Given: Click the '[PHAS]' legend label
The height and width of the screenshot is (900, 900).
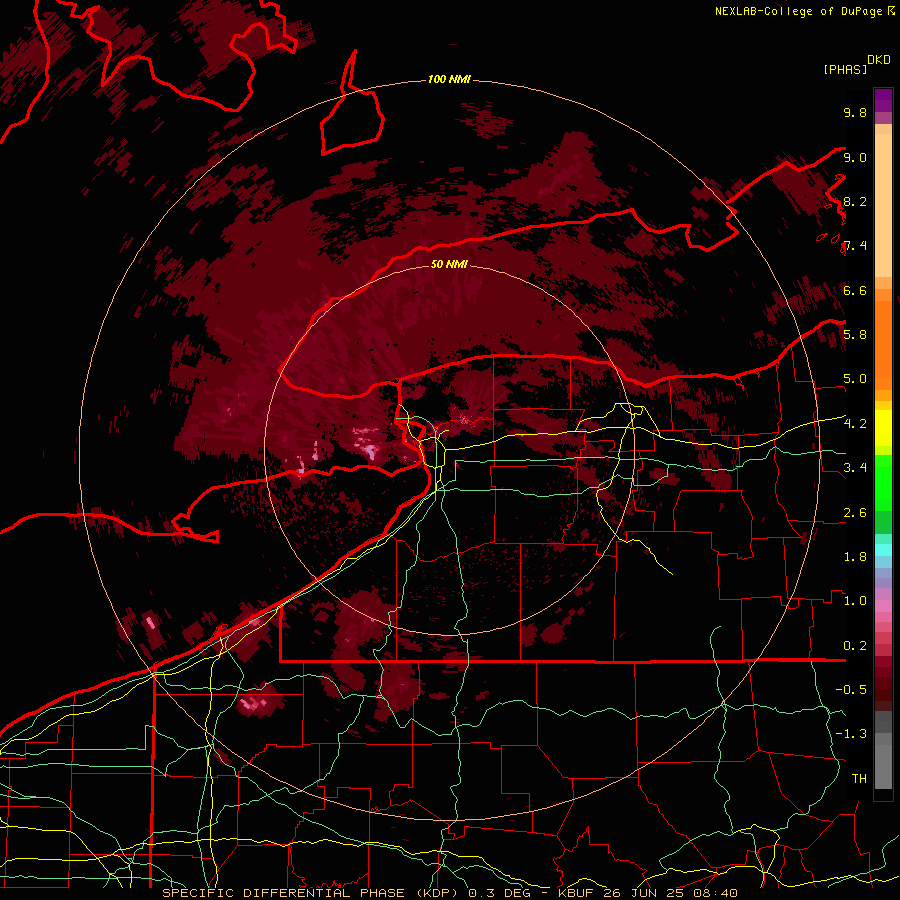Looking at the screenshot, I should (x=845, y=69).
